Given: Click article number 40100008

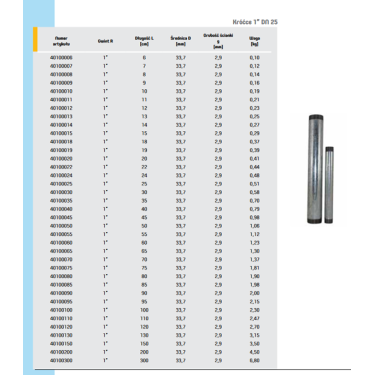Looking at the screenshot, I should 61,74.
